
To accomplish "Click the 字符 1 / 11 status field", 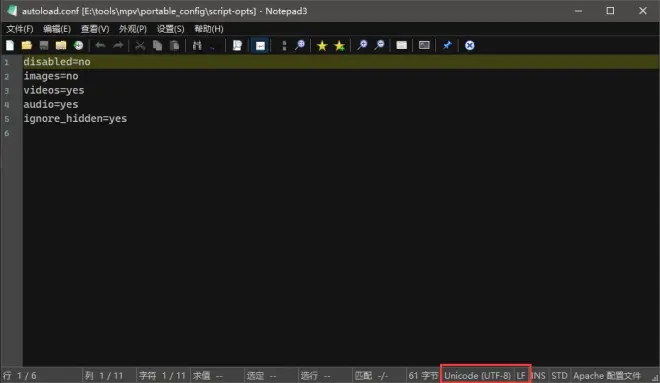I will pos(163,375).
